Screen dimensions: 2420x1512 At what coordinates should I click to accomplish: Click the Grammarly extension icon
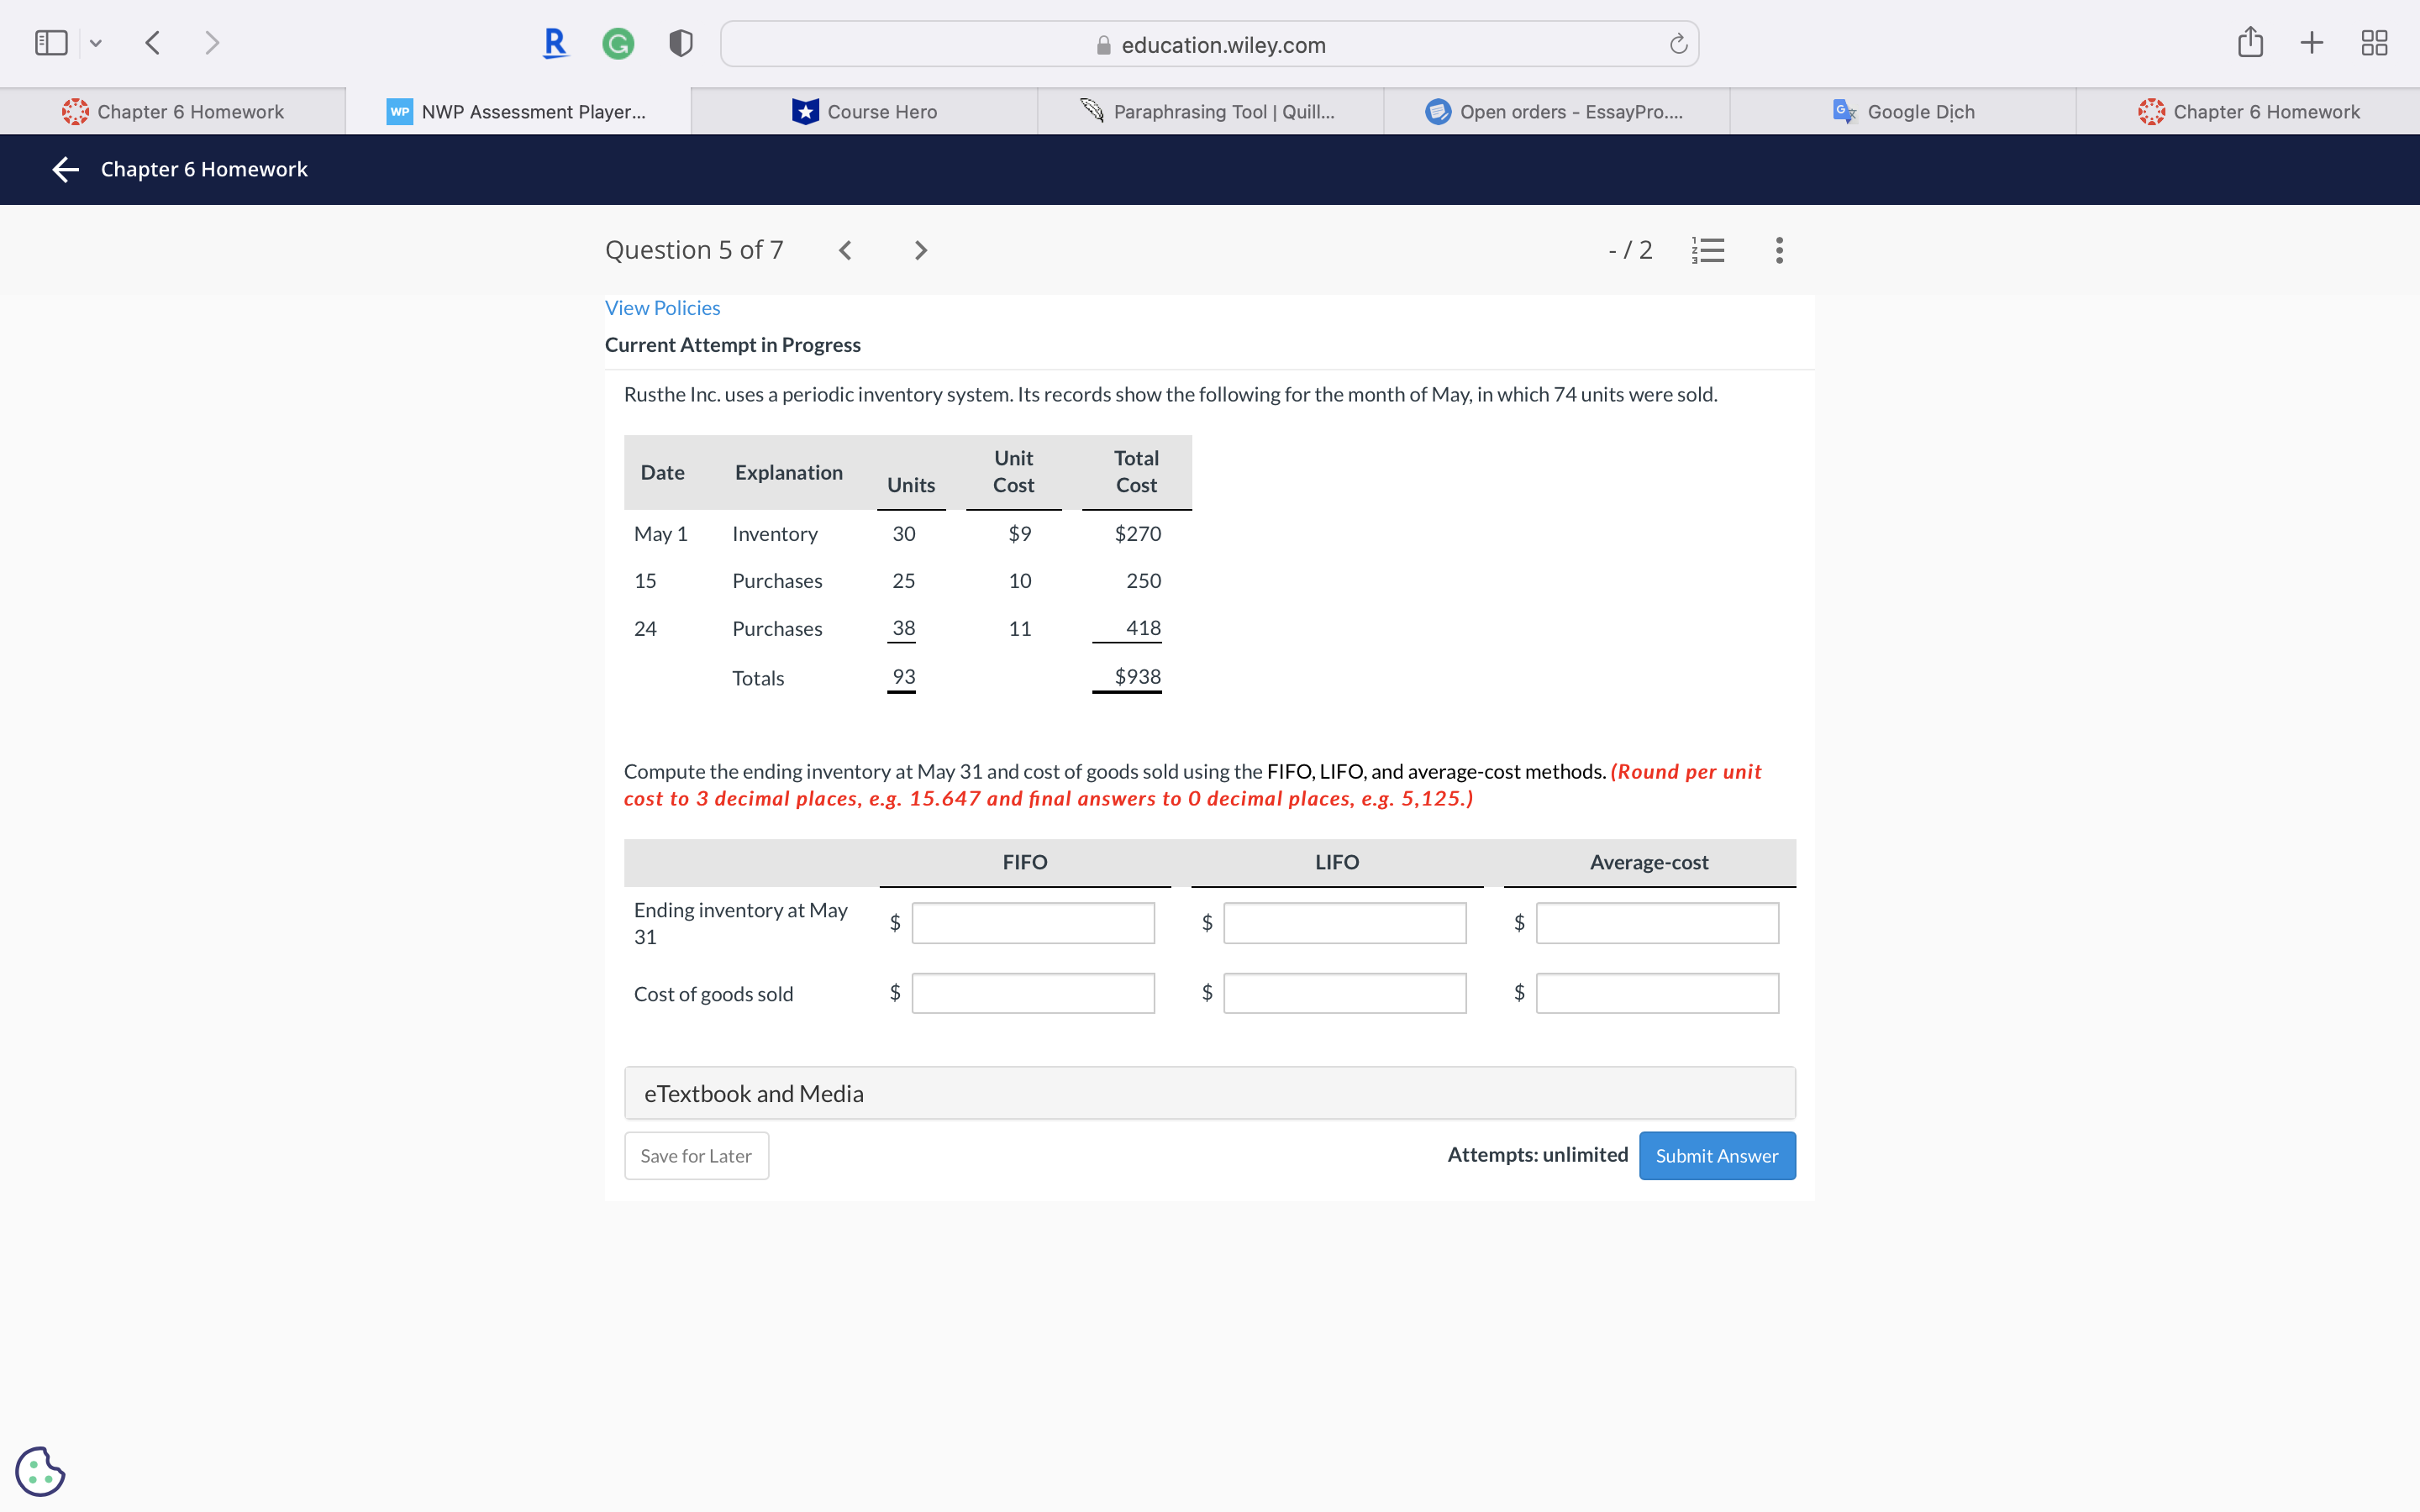point(618,43)
